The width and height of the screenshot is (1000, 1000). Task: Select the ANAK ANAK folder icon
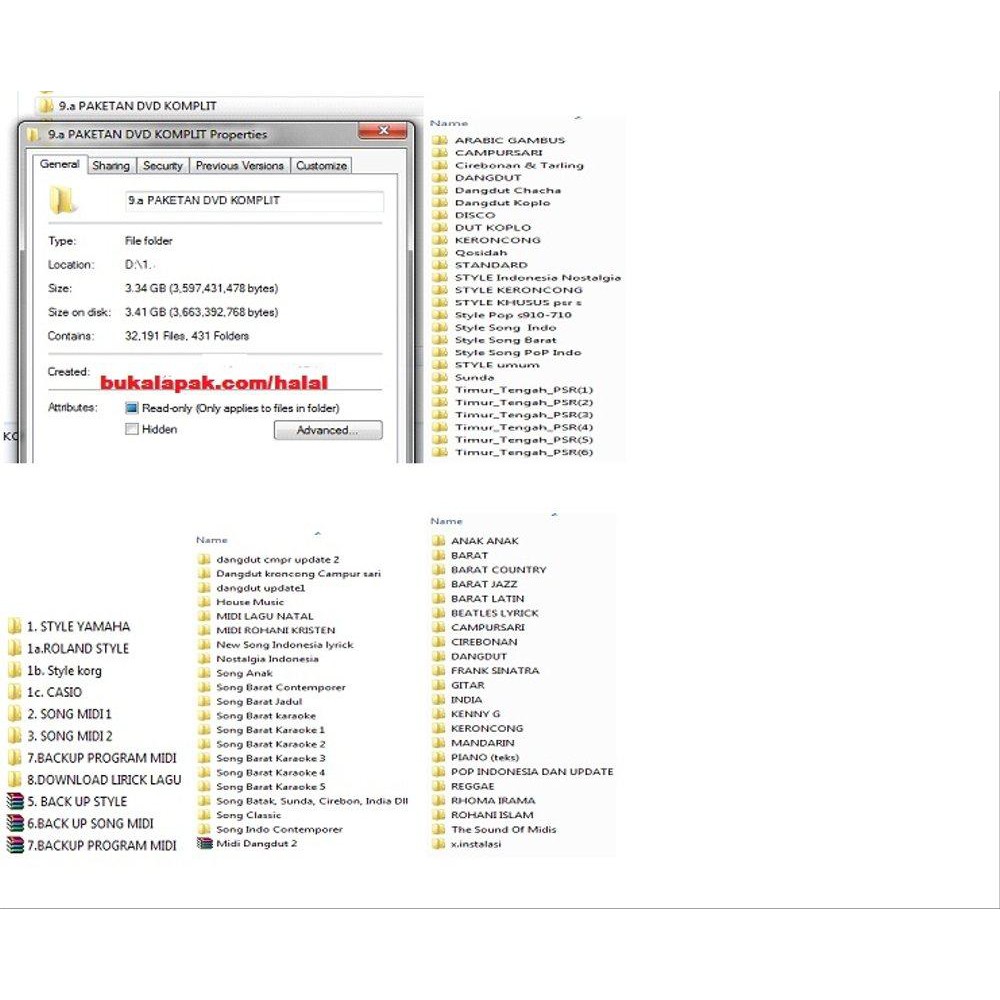[x=438, y=541]
